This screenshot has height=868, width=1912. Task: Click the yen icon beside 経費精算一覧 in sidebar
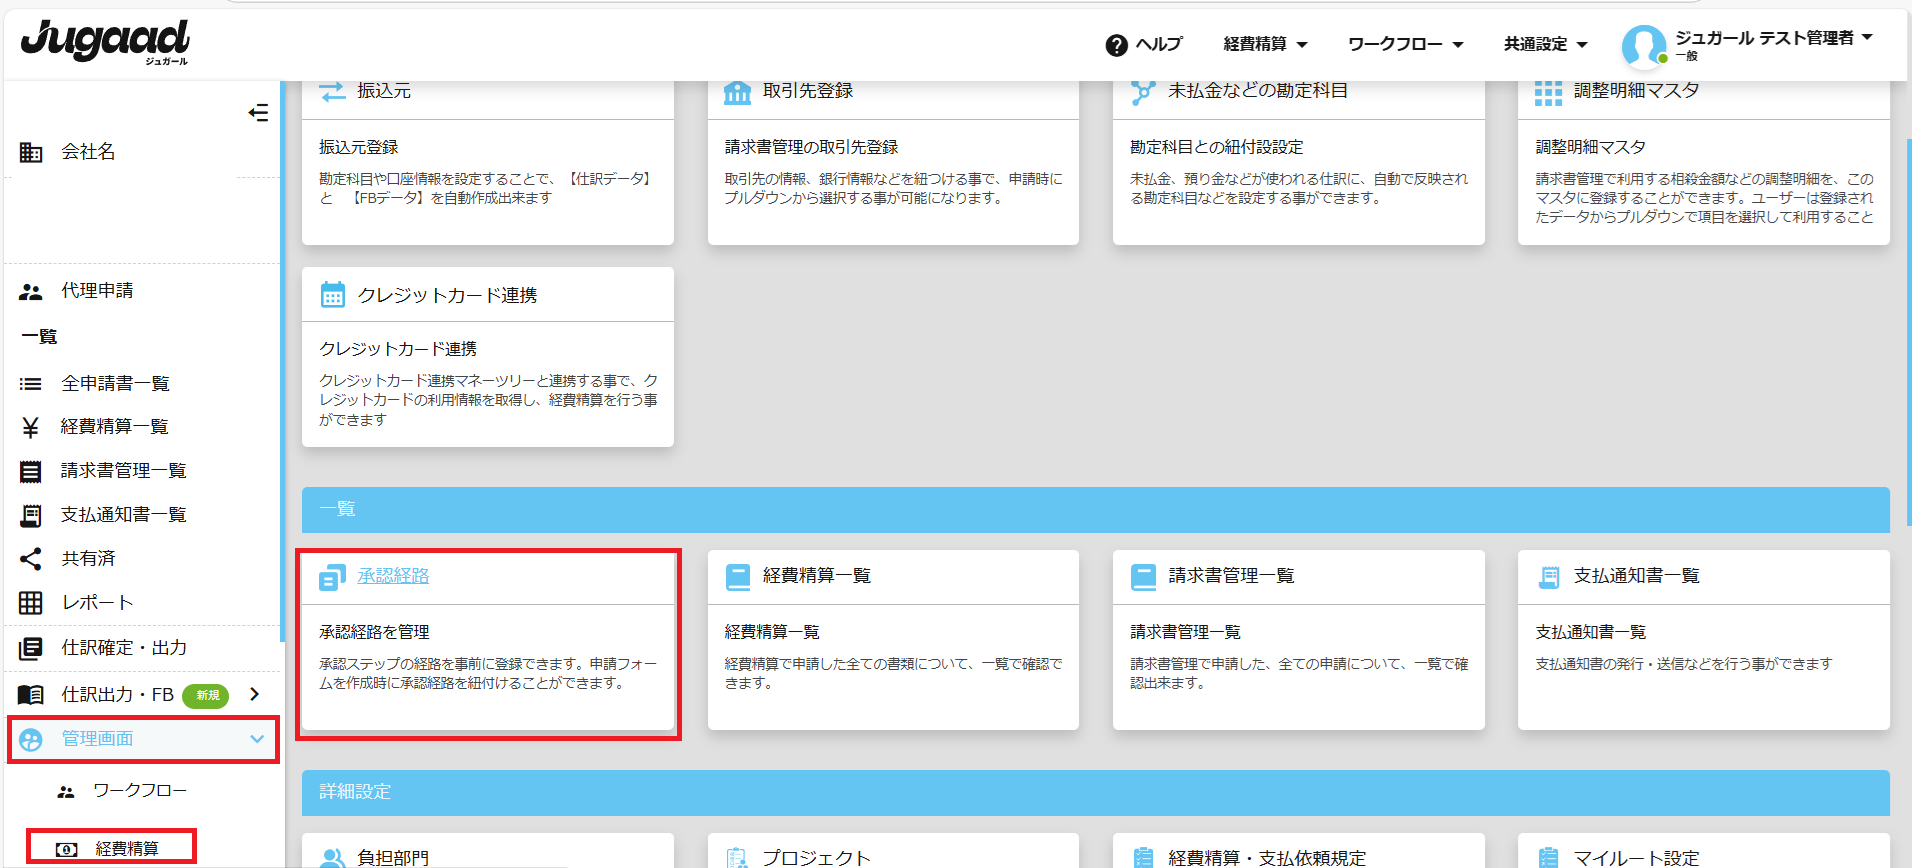click(x=31, y=427)
